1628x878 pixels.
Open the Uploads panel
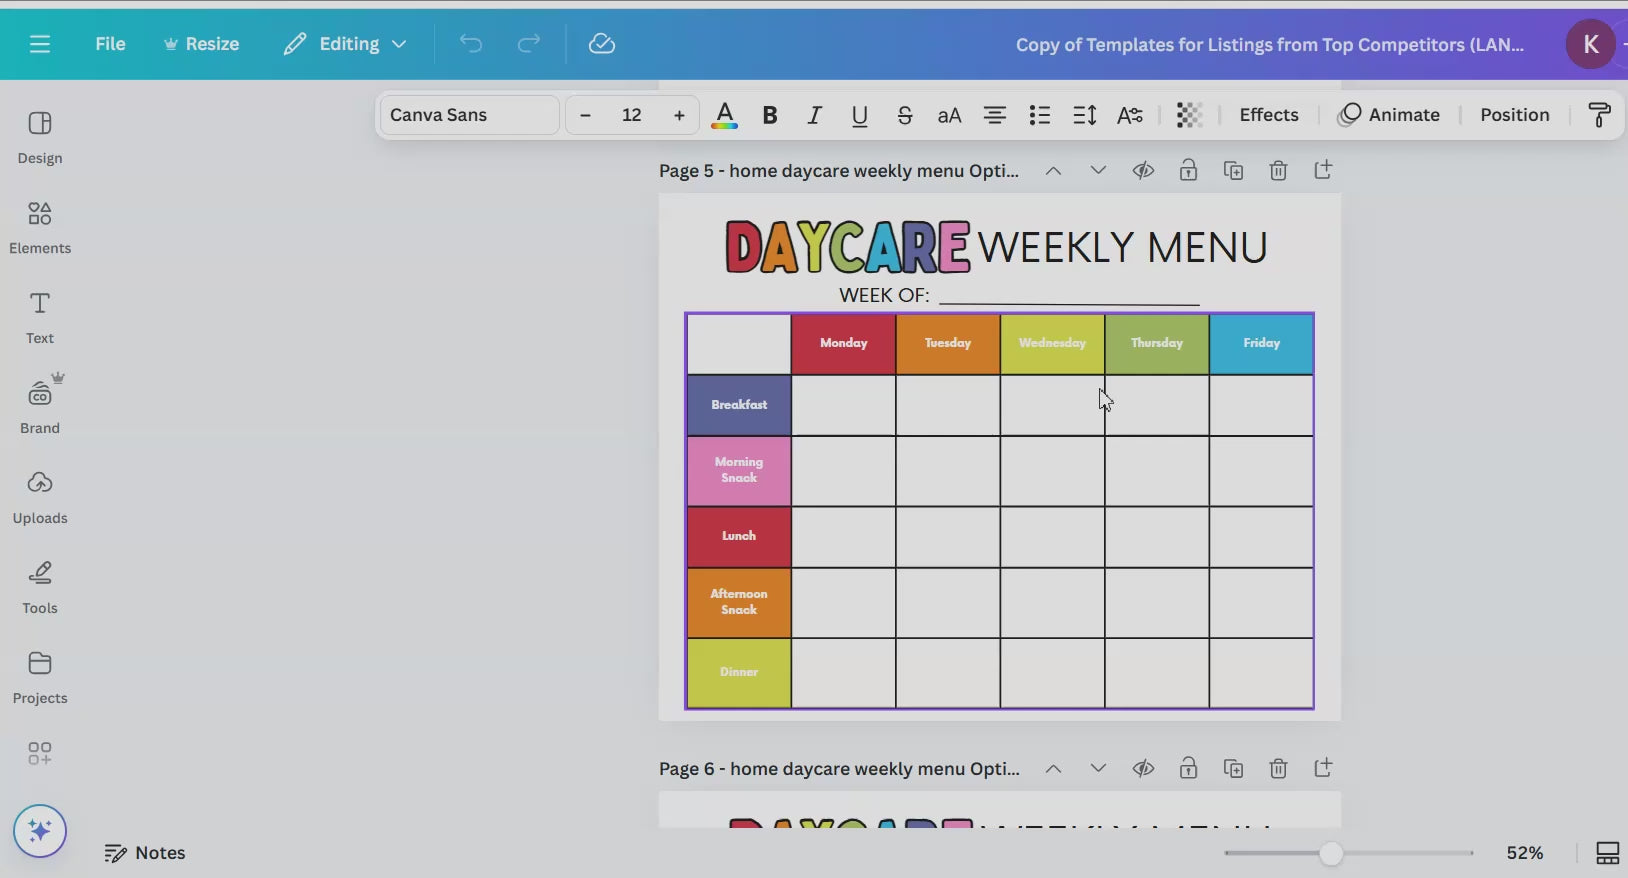40,497
